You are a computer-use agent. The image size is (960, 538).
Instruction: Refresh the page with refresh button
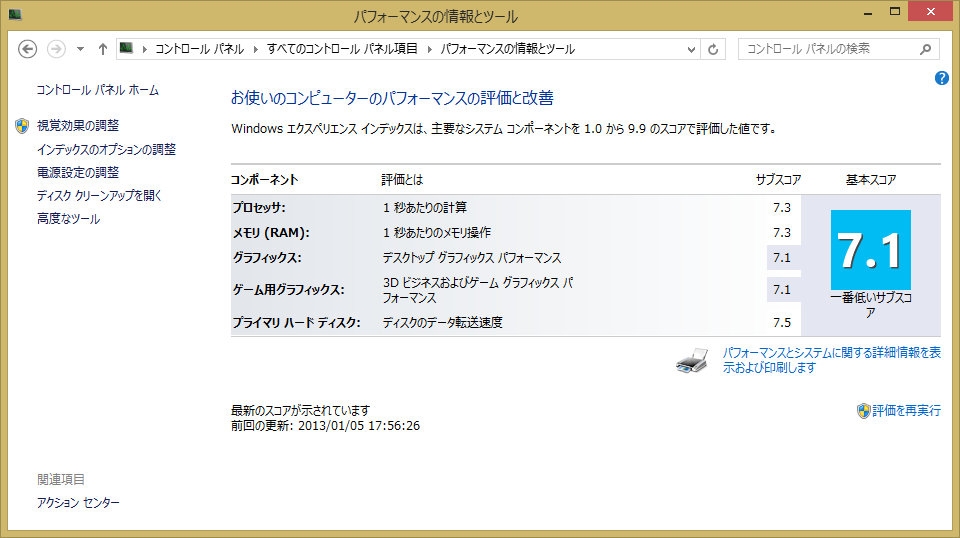(x=713, y=50)
